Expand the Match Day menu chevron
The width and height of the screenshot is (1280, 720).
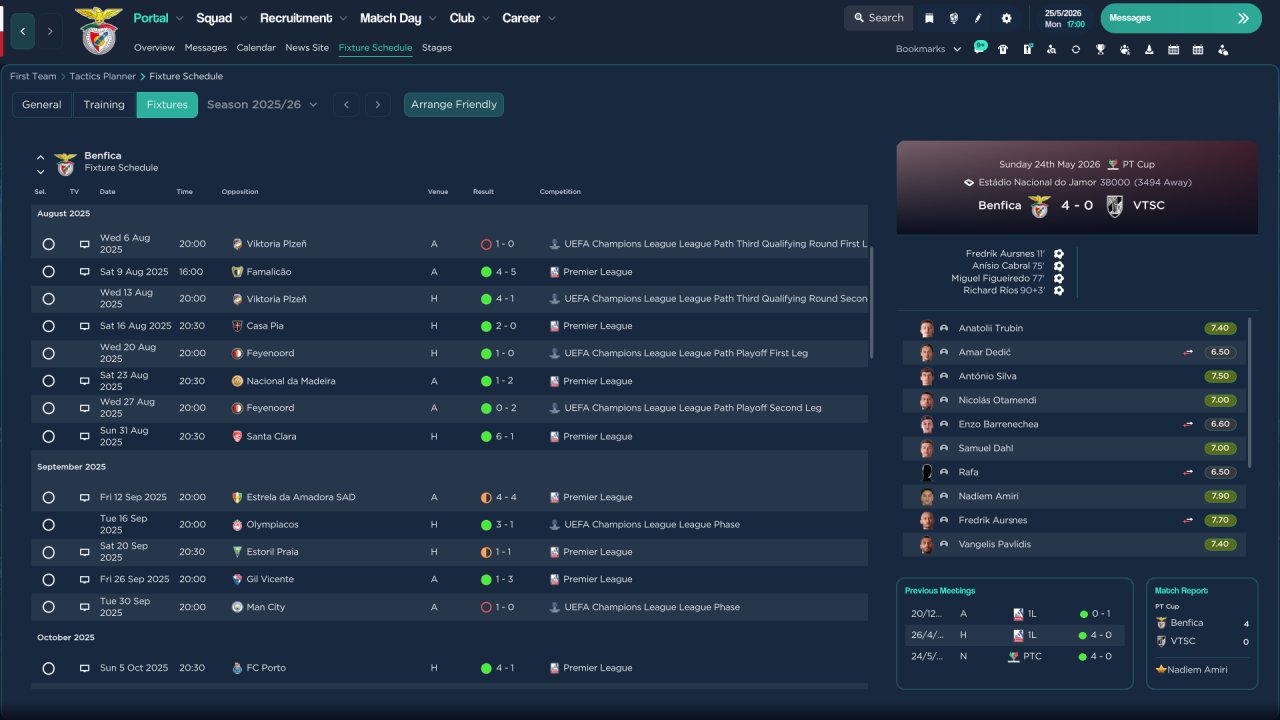(432, 18)
